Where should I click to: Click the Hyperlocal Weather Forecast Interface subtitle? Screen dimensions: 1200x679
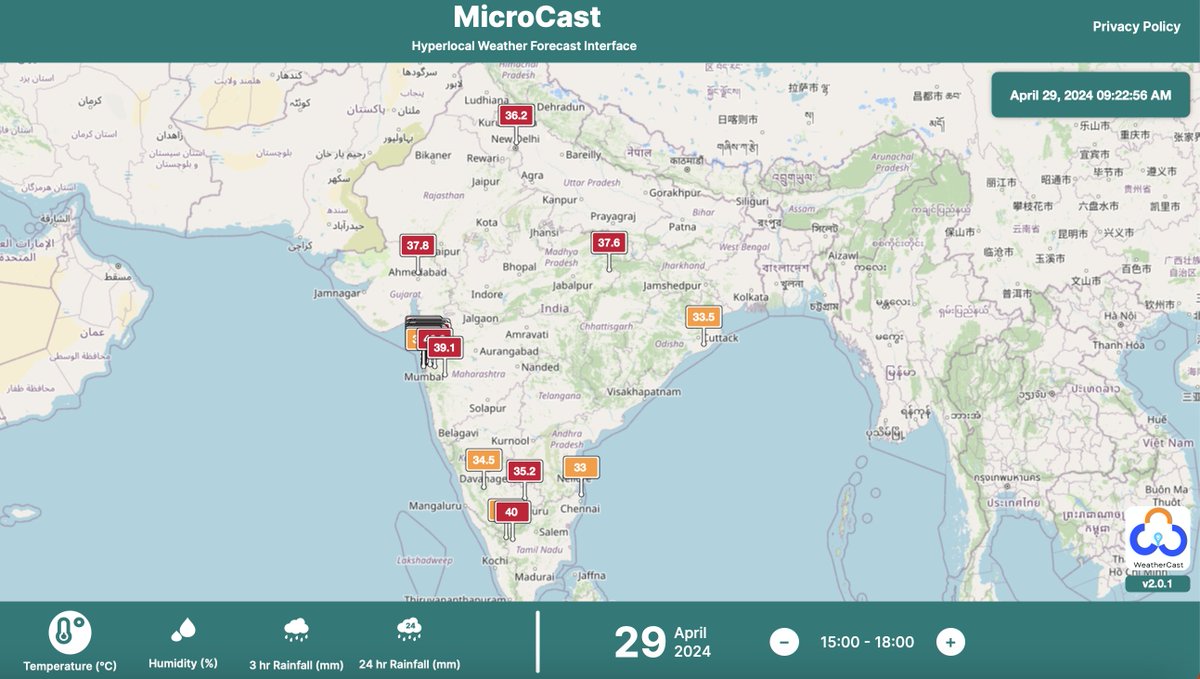pyautogui.click(x=524, y=46)
